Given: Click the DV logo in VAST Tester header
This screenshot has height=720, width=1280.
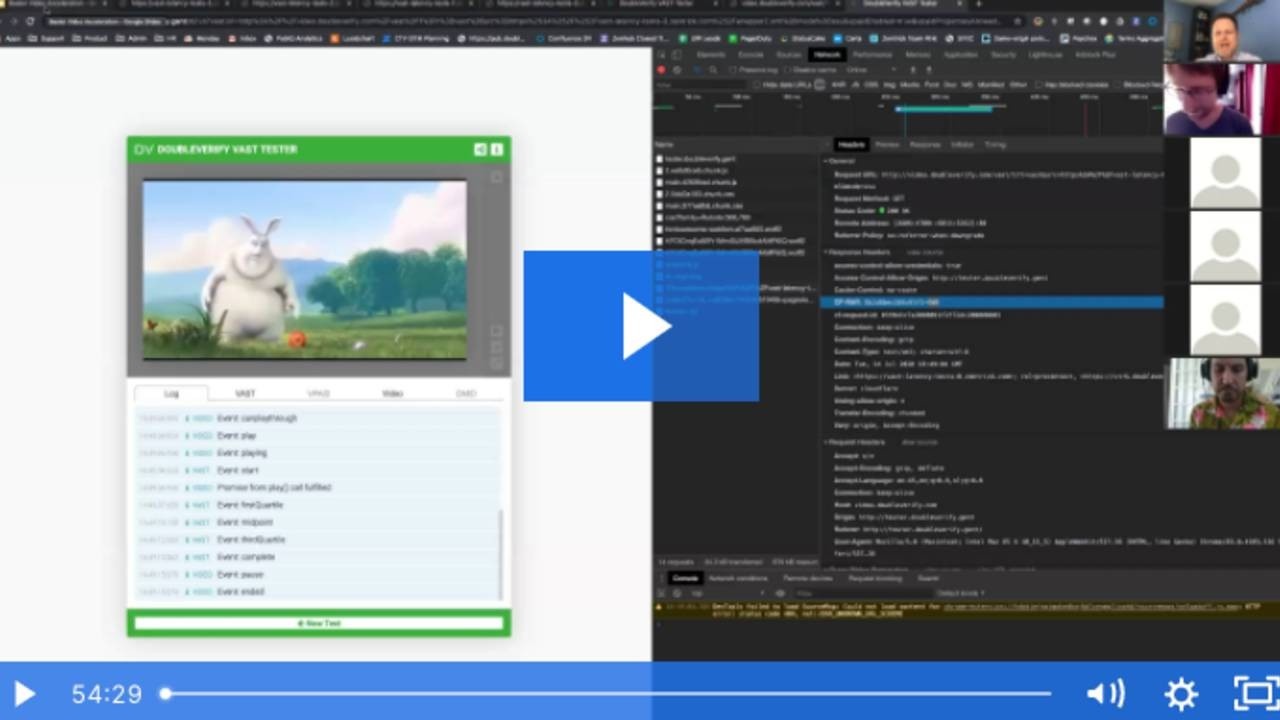Looking at the screenshot, I should click(143, 149).
